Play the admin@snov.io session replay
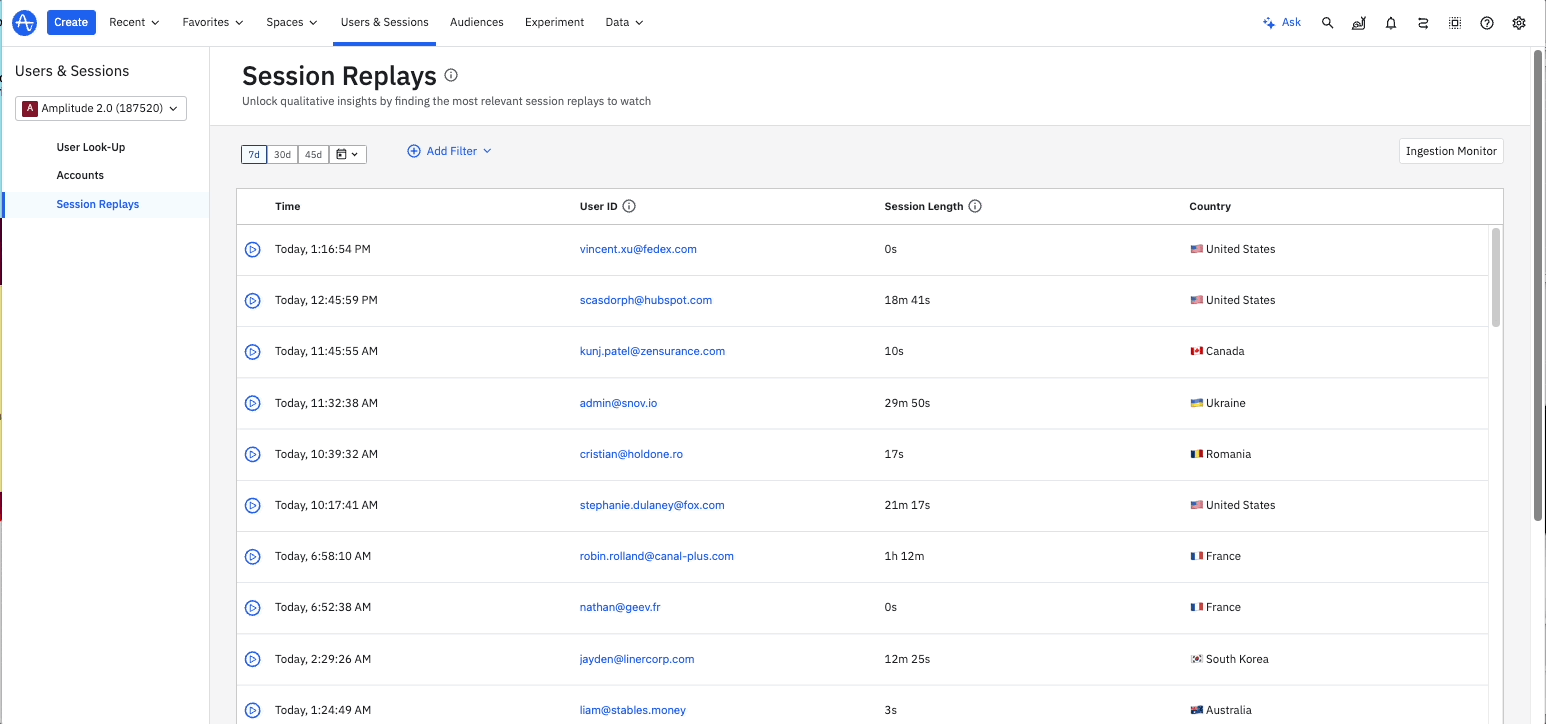Image resolution: width=1546 pixels, height=724 pixels. (253, 403)
